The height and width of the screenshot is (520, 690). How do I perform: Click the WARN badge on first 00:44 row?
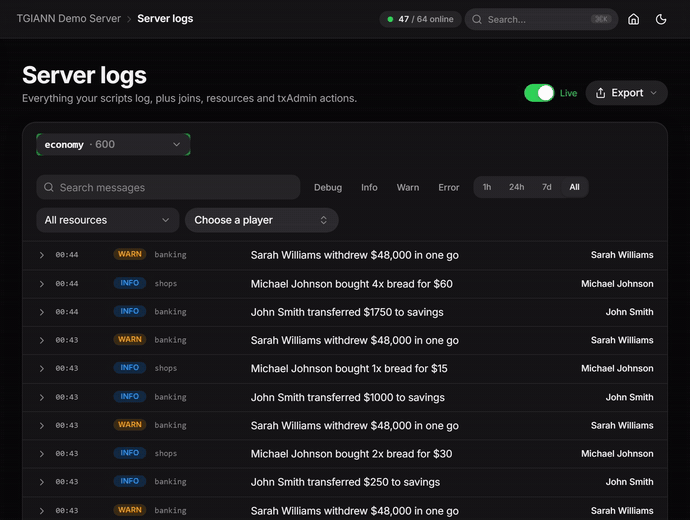pyautogui.click(x=130, y=254)
